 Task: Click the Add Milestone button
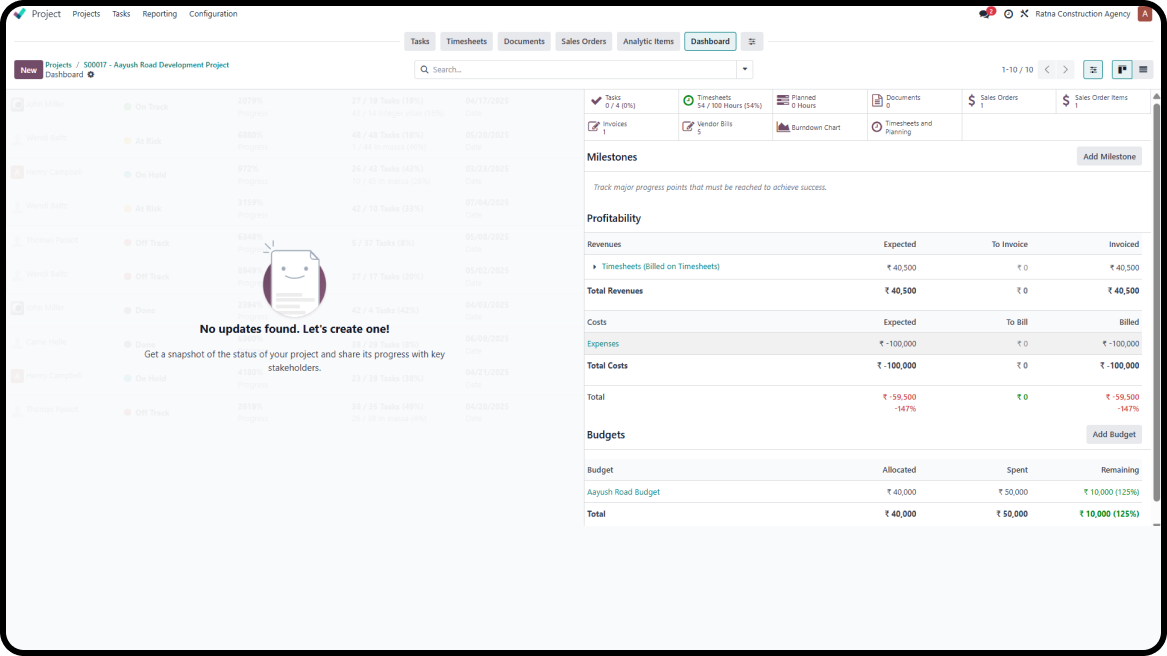point(1109,157)
